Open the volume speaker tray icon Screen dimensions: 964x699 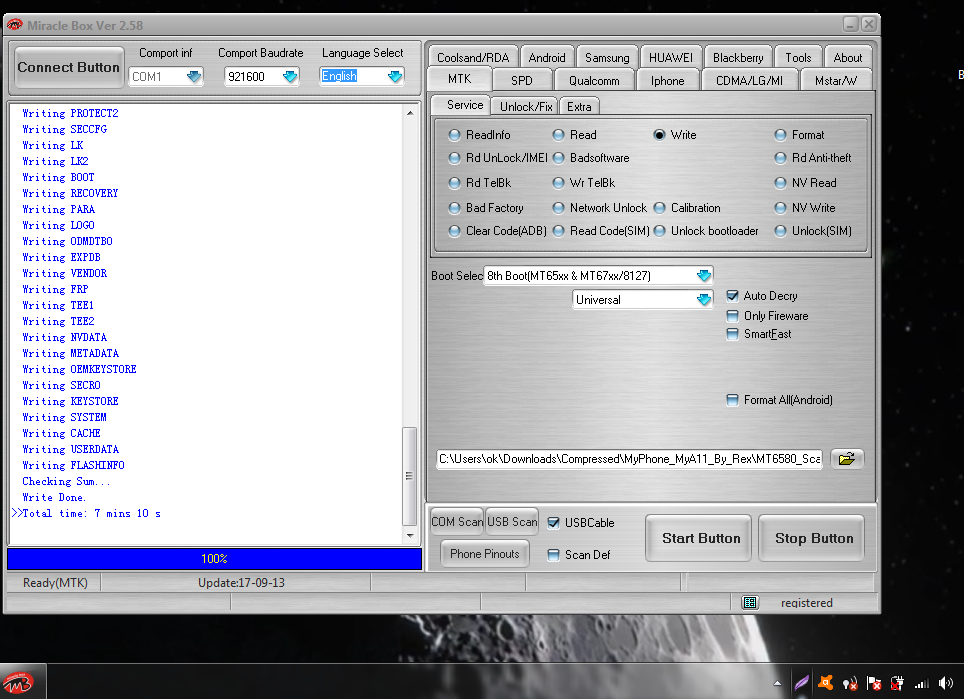(x=946, y=683)
